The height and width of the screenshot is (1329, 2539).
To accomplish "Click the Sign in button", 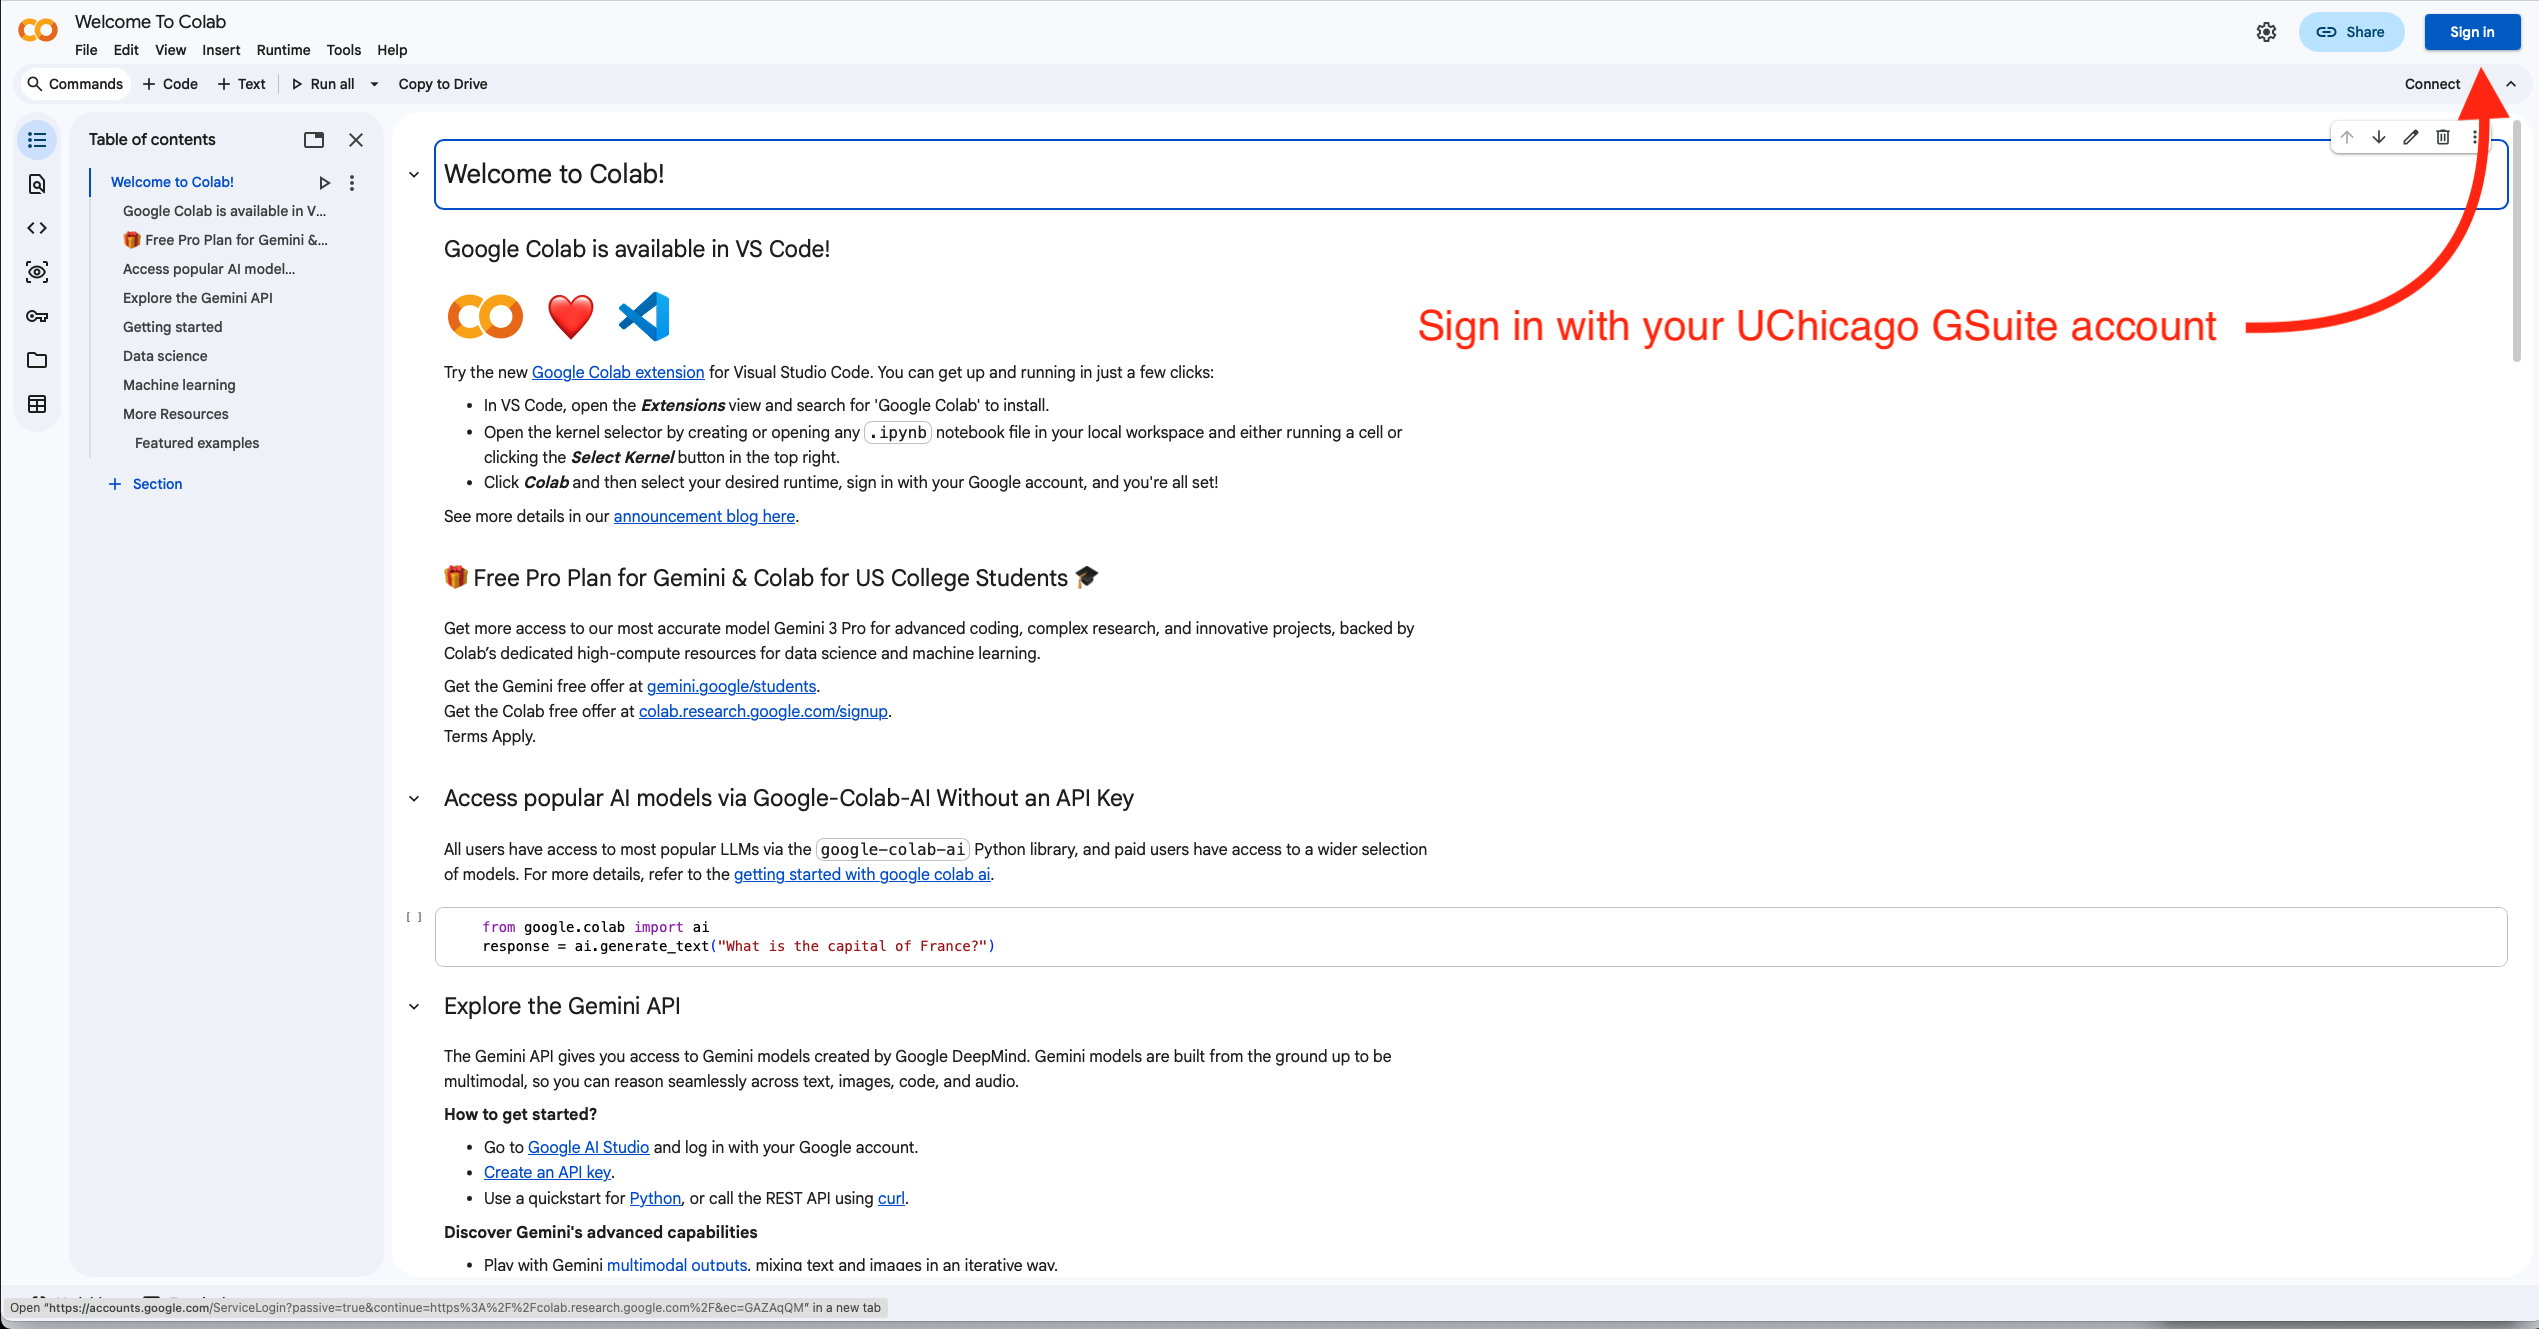I will click(x=2471, y=32).
